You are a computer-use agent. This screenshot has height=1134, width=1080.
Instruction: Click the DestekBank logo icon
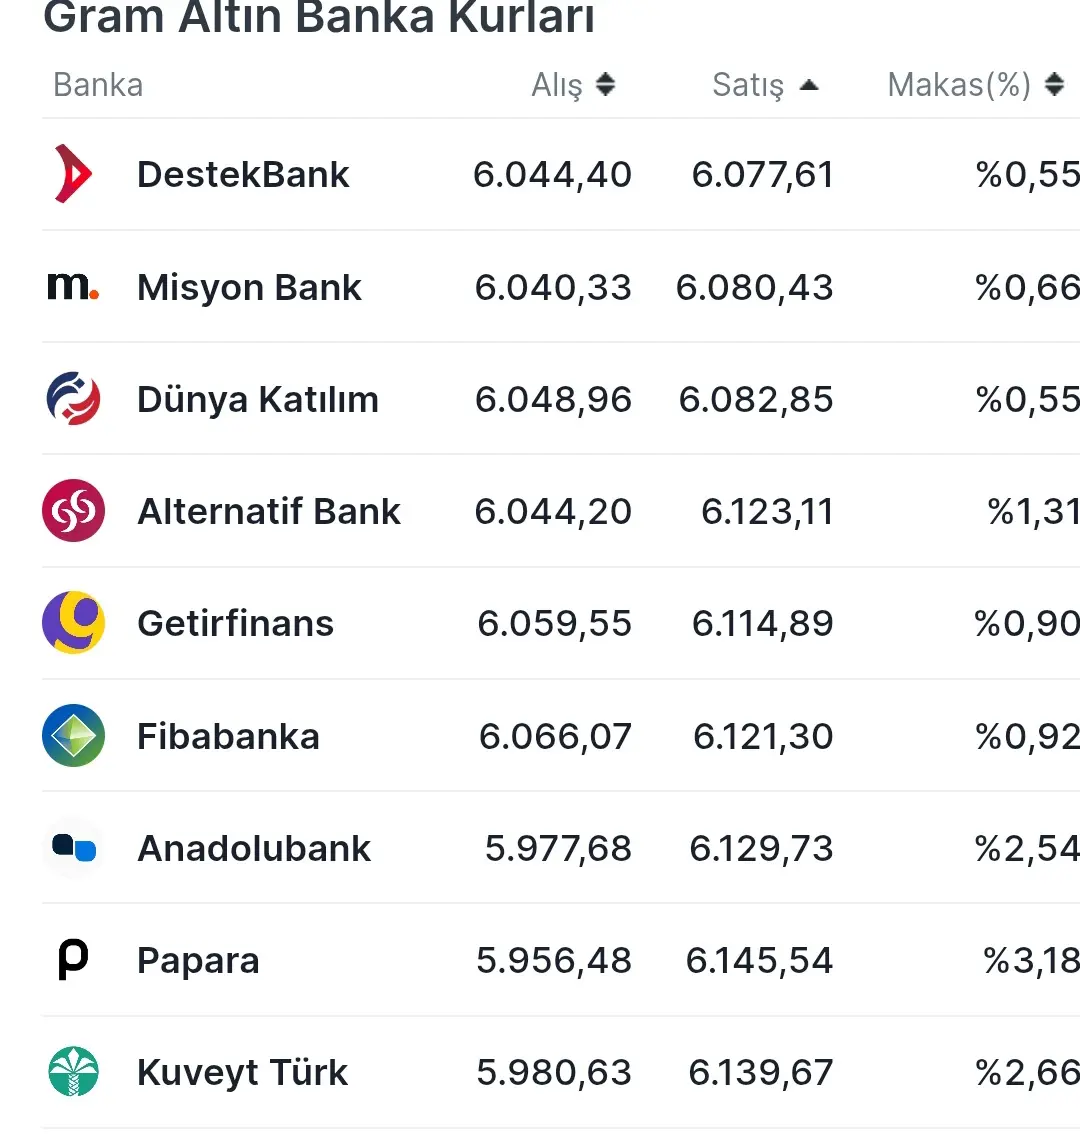(73, 174)
